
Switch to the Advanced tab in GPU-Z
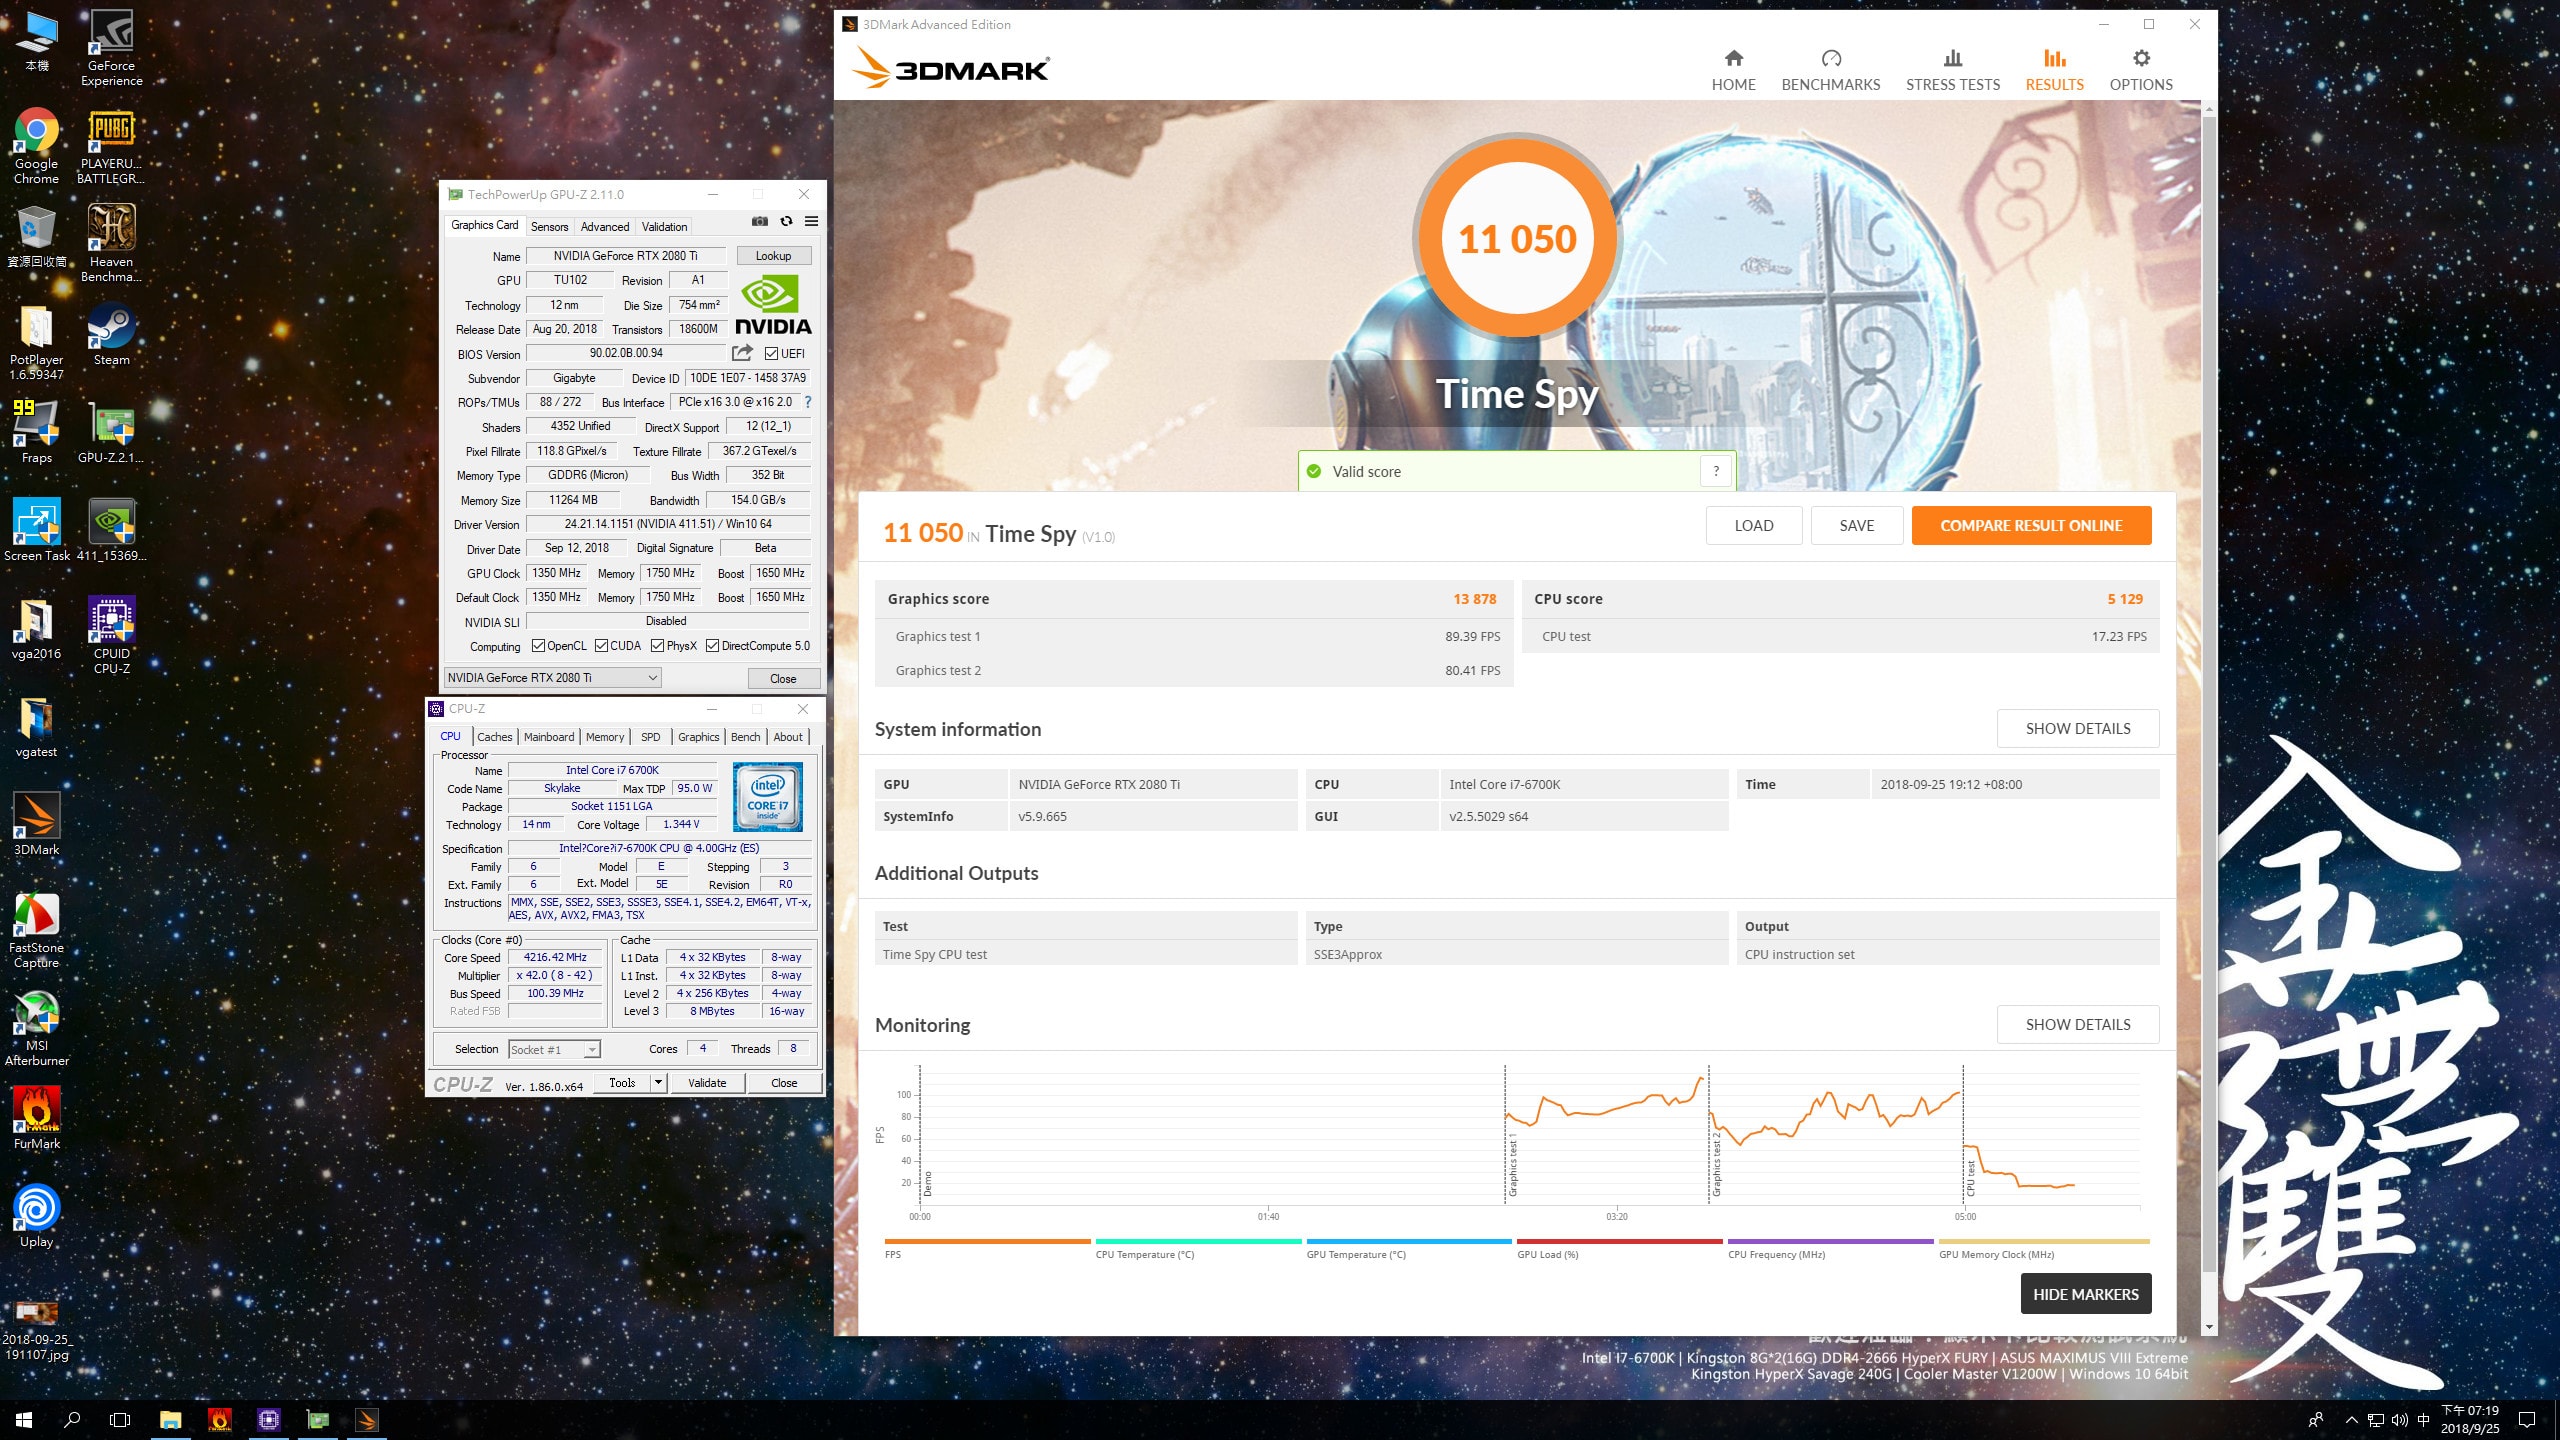point(605,226)
